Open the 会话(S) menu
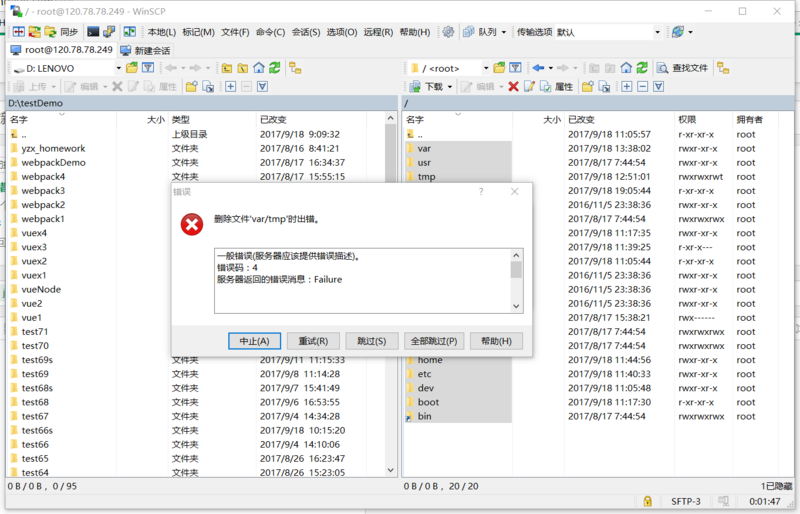The height and width of the screenshot is (514, 800). (x=306, y=32)
